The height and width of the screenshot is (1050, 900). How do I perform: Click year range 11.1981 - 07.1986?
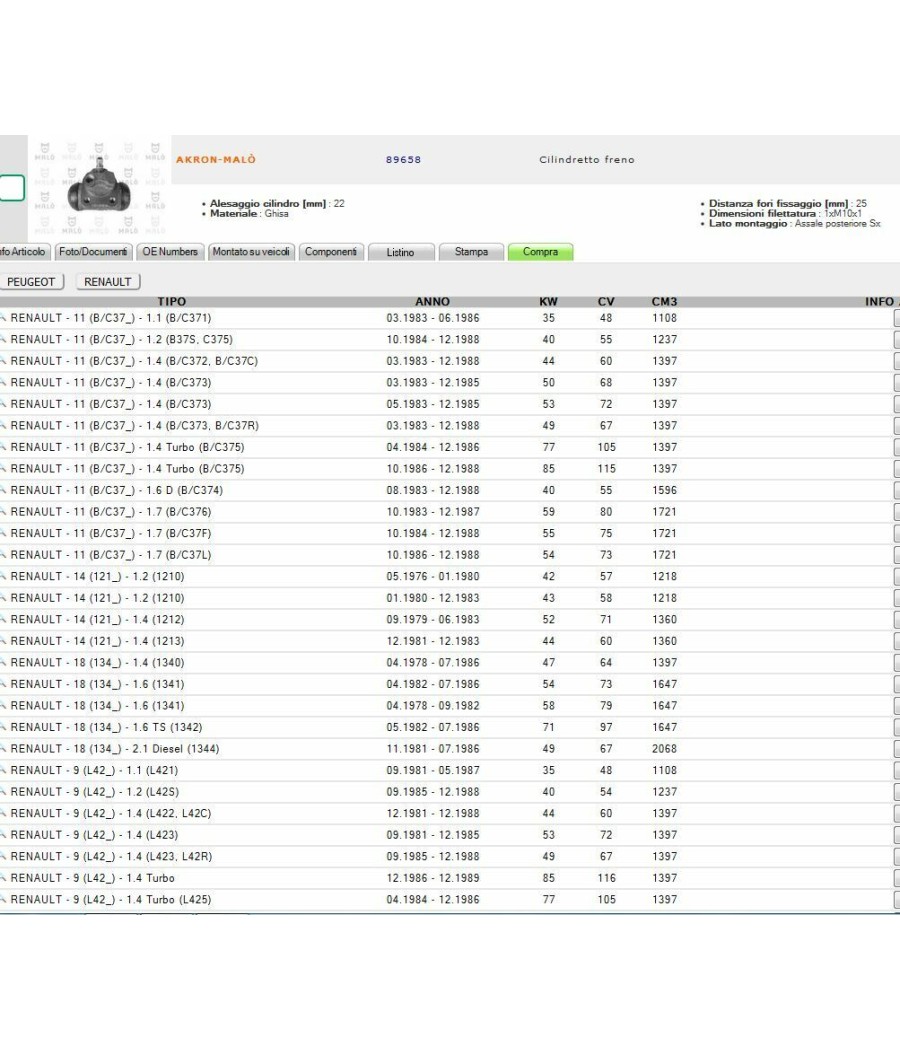coord(433,749)
